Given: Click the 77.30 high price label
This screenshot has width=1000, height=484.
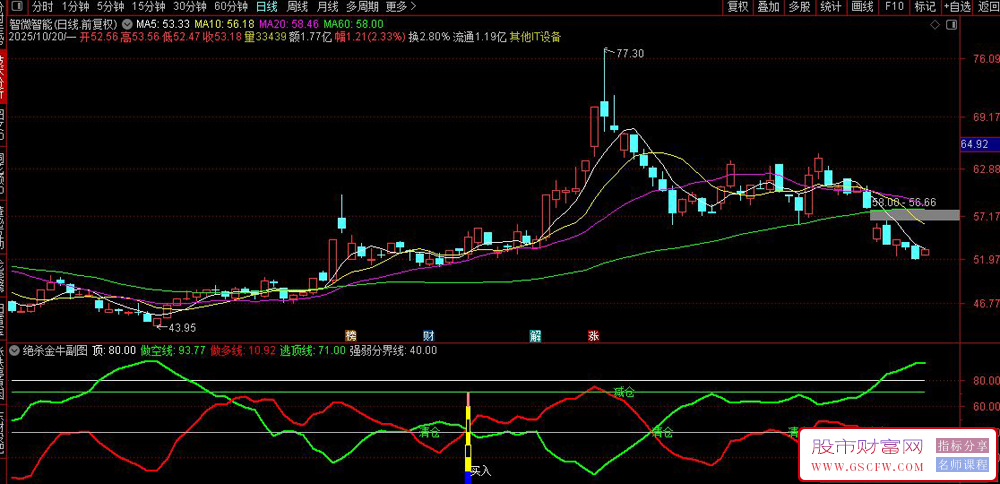Looking at the screenshot, I should (629, 53).
